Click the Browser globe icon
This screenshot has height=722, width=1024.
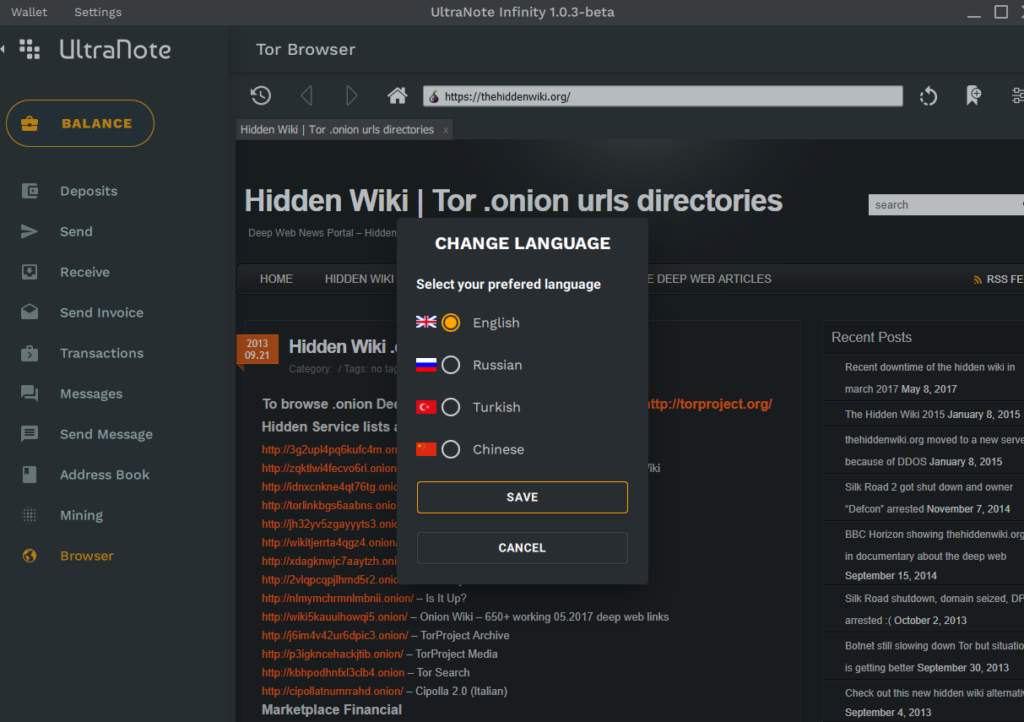[29, 556]
